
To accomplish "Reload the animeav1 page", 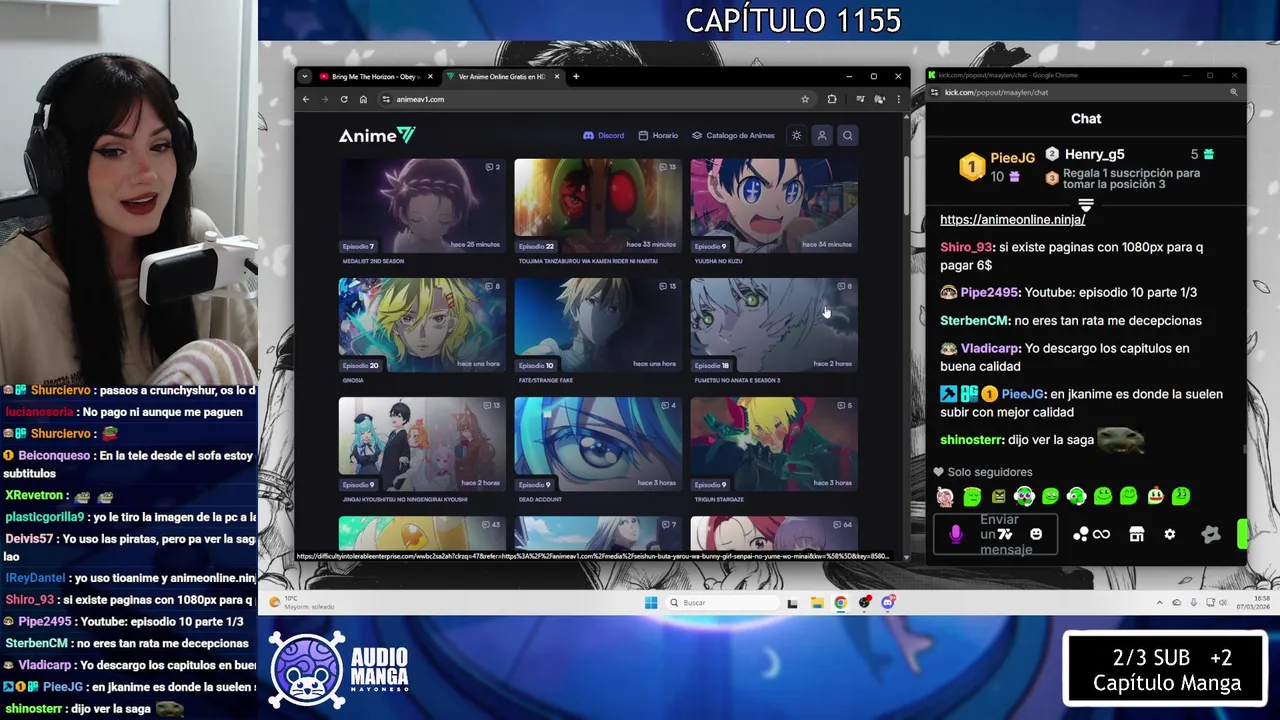I will pyautogui.click(x=344, y=99).
